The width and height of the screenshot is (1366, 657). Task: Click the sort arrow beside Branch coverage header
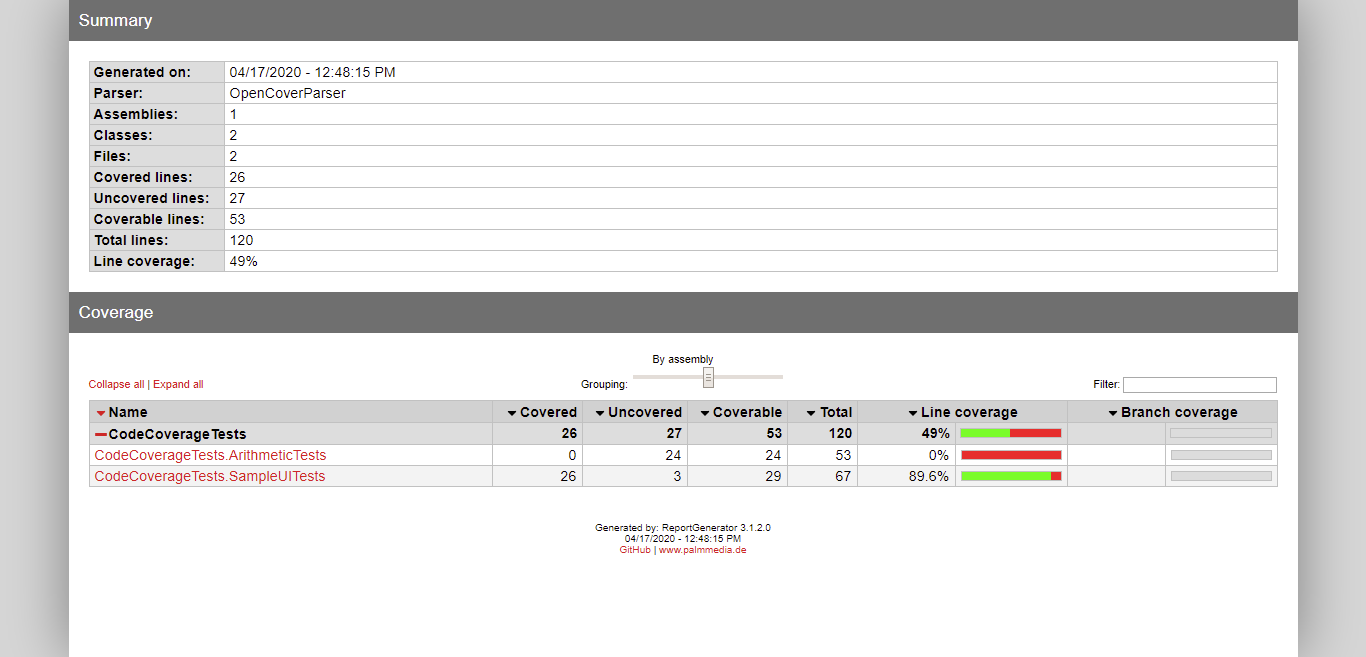1113,413
